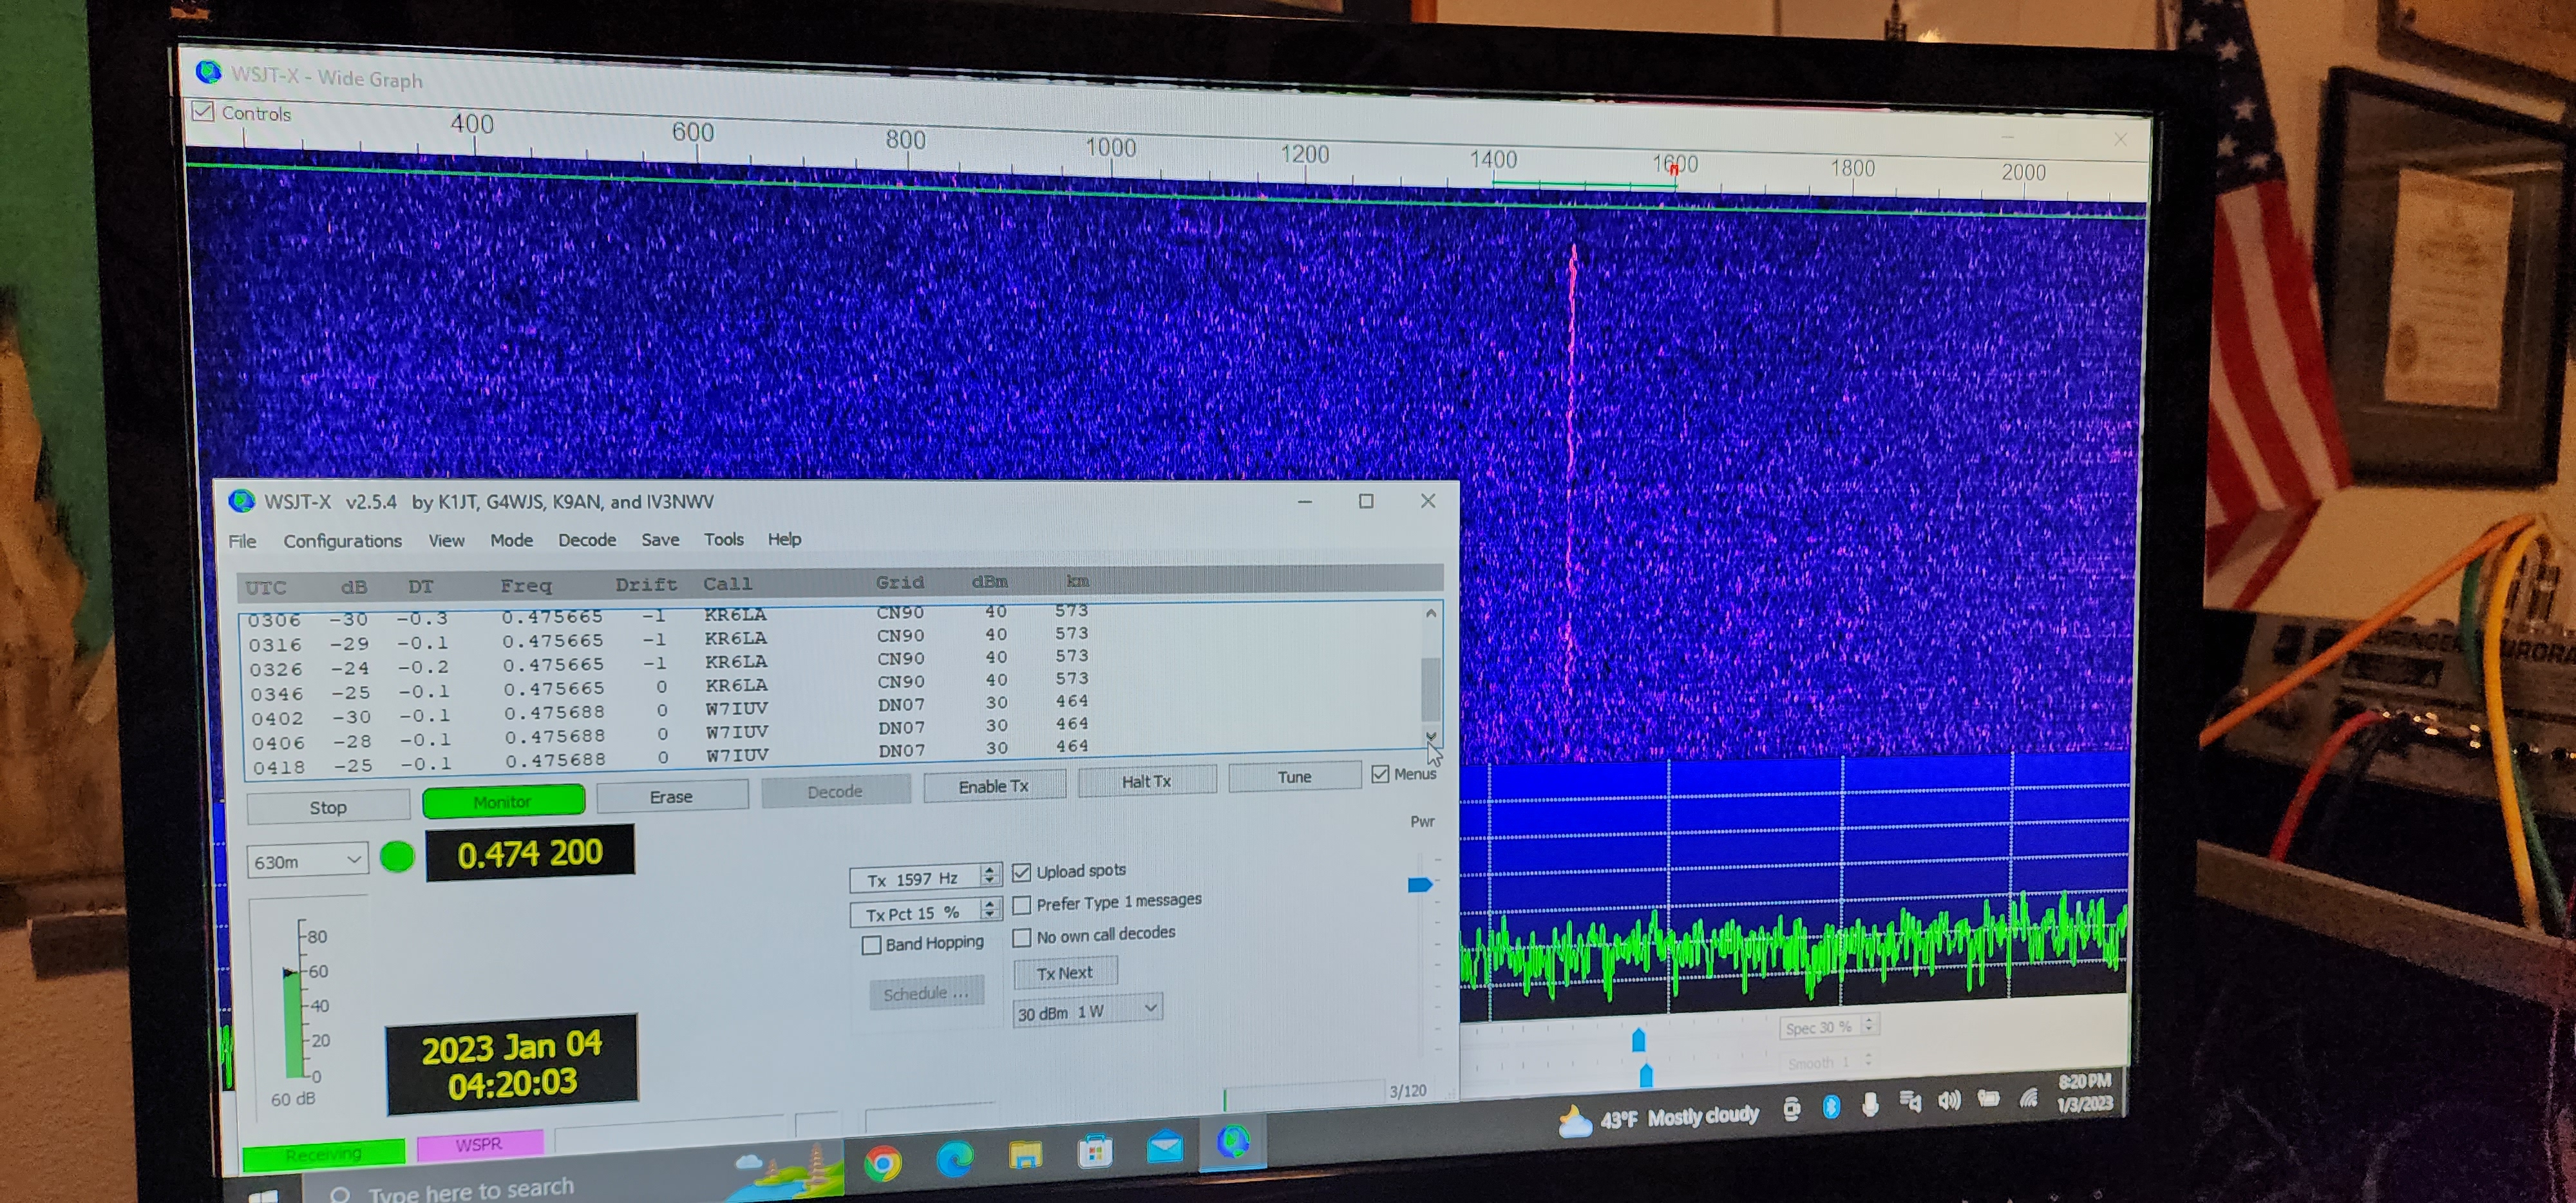Click the Erase button
2576x1203 pixels.
671,797
